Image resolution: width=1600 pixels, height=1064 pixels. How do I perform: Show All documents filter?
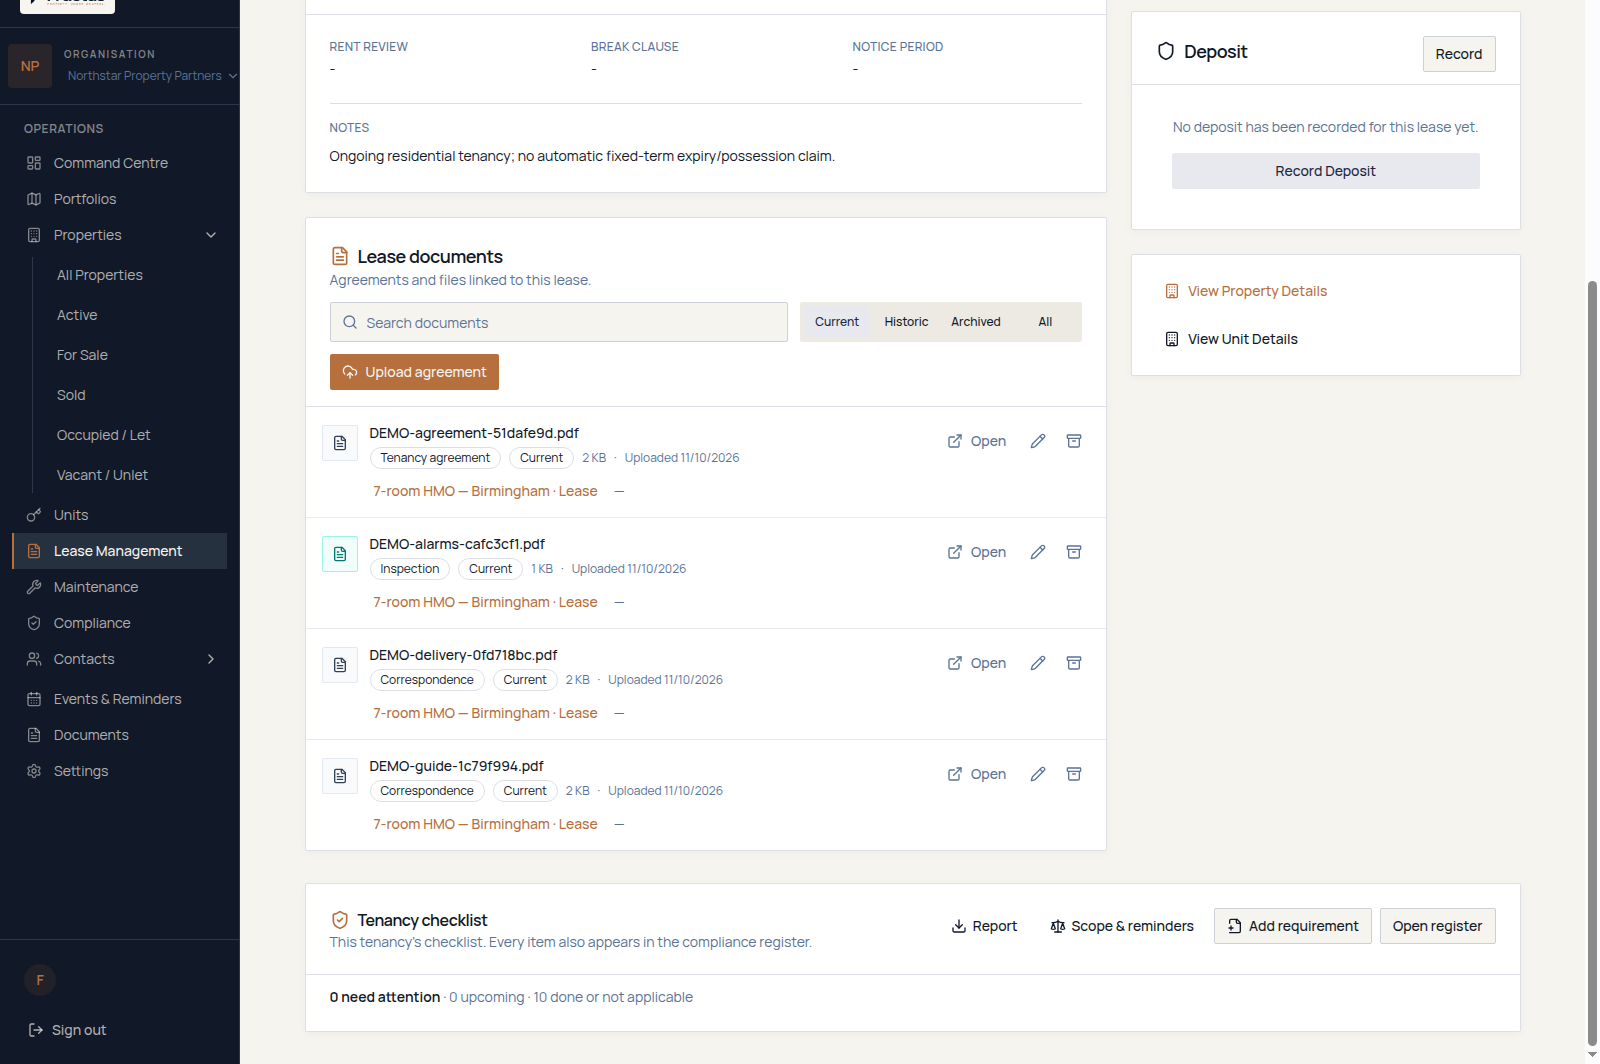tap(1045, 322)
